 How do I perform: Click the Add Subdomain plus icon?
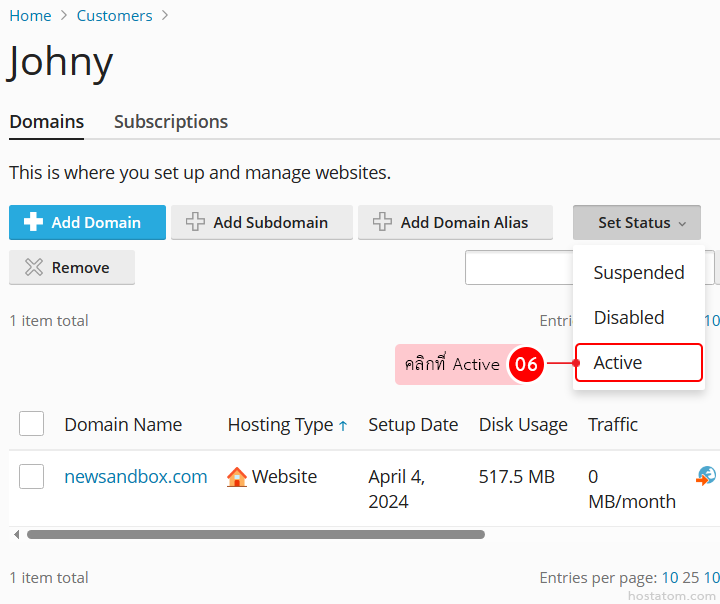[195, 222]
